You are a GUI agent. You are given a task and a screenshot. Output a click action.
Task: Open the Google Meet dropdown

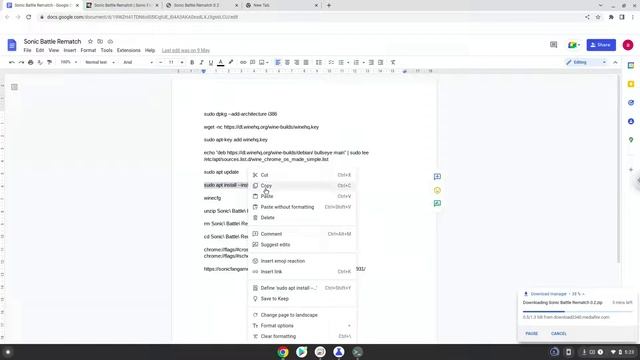573,45
